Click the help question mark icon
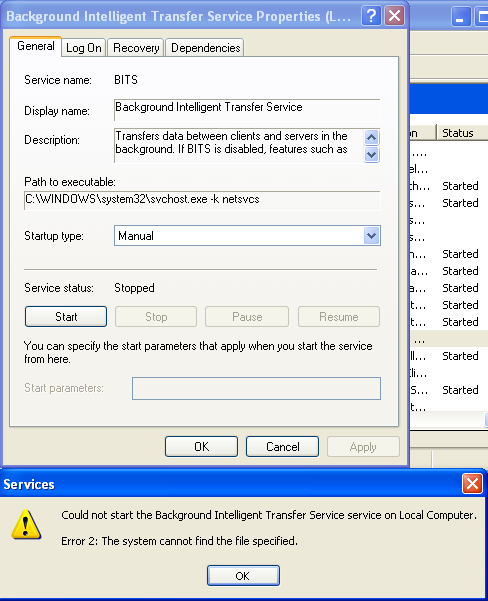Screen dimensions: 488x601 pos(371,16)
